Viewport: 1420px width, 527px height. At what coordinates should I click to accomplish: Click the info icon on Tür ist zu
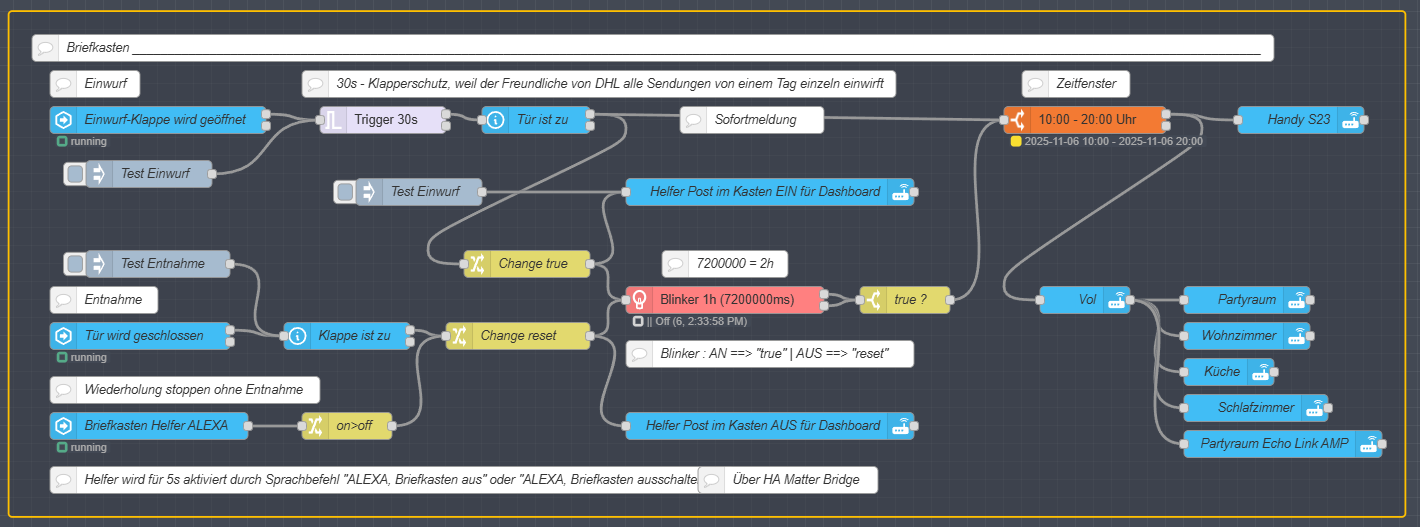click(x=495, y=120)
